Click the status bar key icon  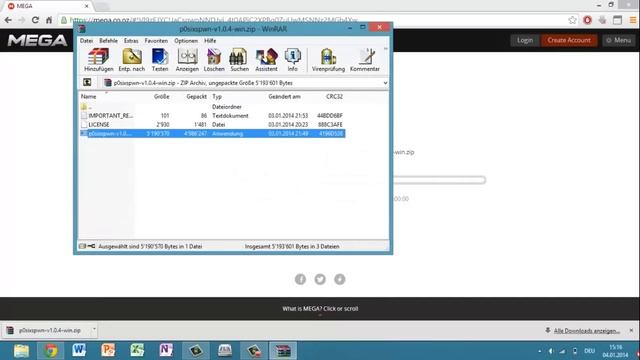(91, 246)
